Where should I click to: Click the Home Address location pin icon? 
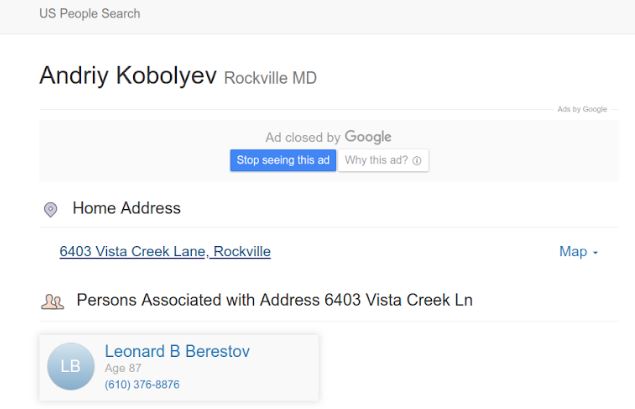50,210
